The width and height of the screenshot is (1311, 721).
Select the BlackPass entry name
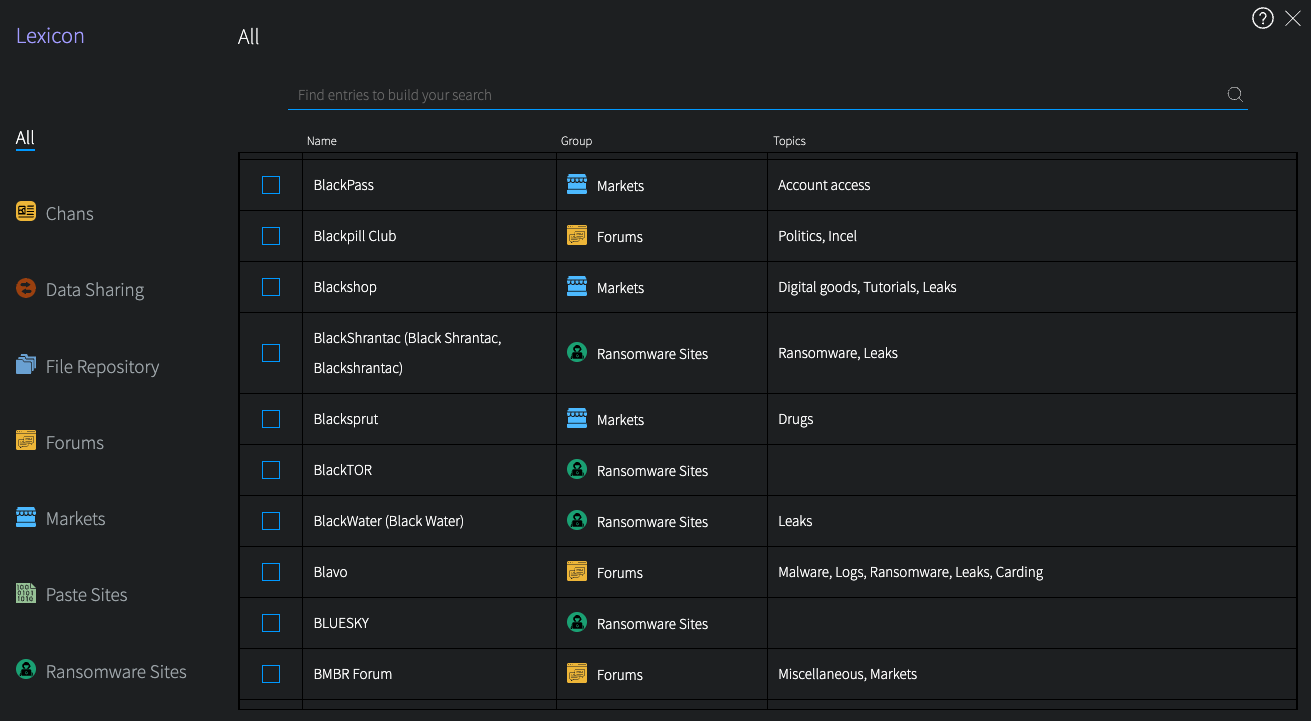click(344, 185)
